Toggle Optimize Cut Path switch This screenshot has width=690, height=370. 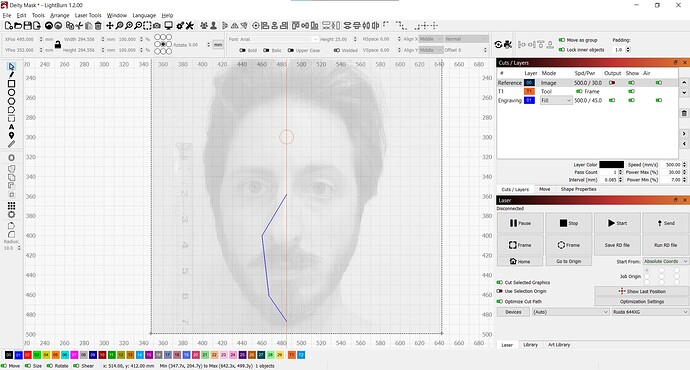(x=499, y=301)
